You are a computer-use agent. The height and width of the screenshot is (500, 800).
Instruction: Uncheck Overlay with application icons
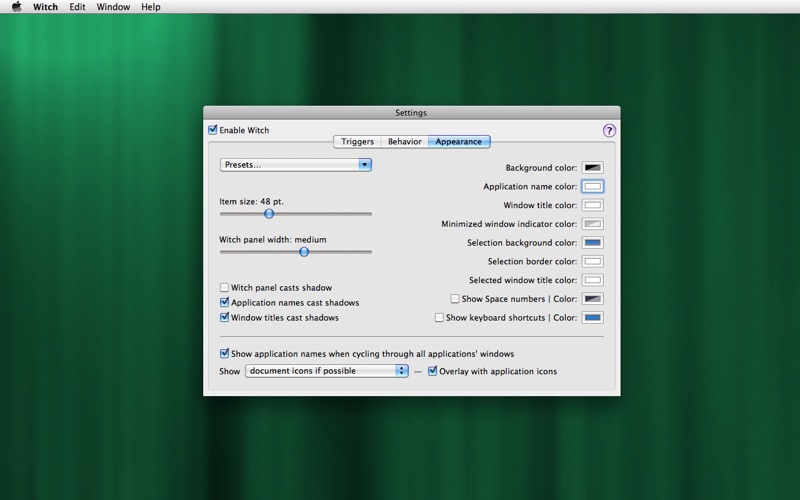point(433,371)
